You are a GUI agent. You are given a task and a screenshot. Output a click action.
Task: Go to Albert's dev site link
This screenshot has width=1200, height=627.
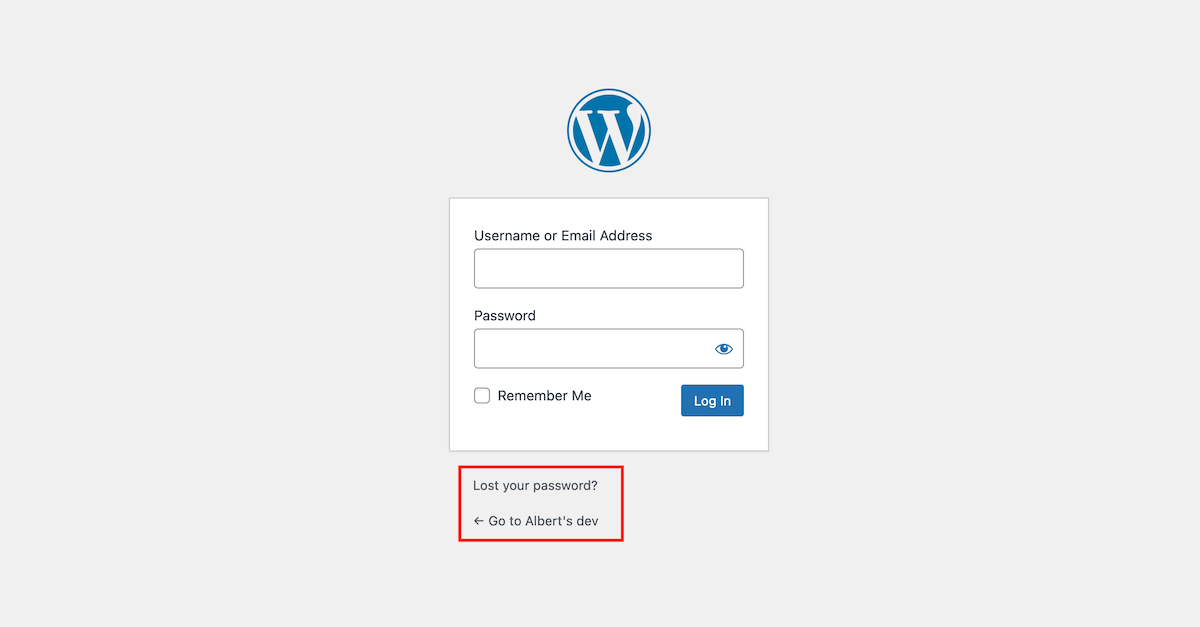(543, 521)
